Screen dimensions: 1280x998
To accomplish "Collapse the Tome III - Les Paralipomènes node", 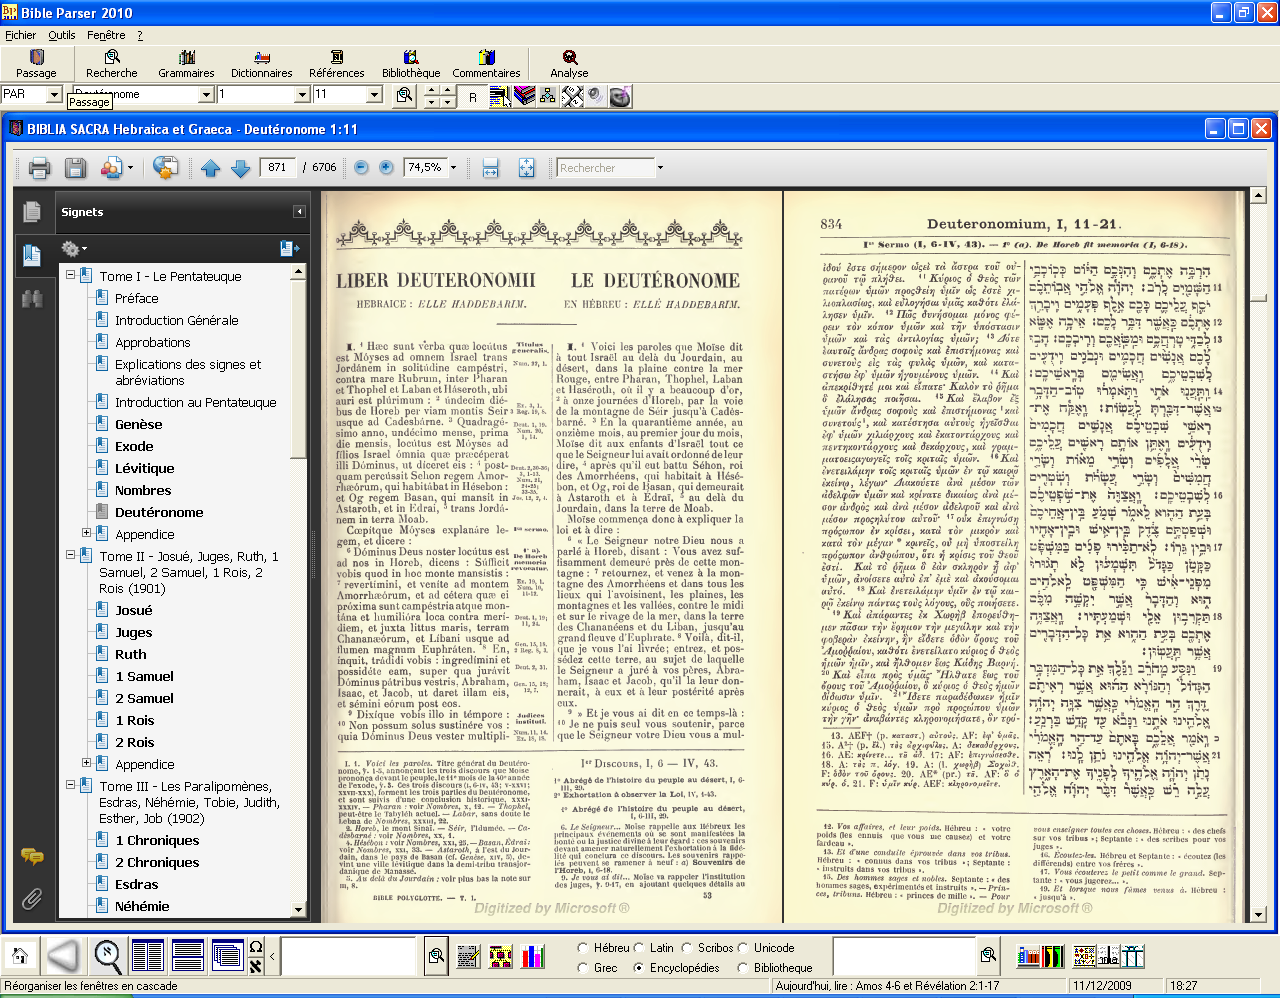I will pyautogui.click(x=71, y=785).
